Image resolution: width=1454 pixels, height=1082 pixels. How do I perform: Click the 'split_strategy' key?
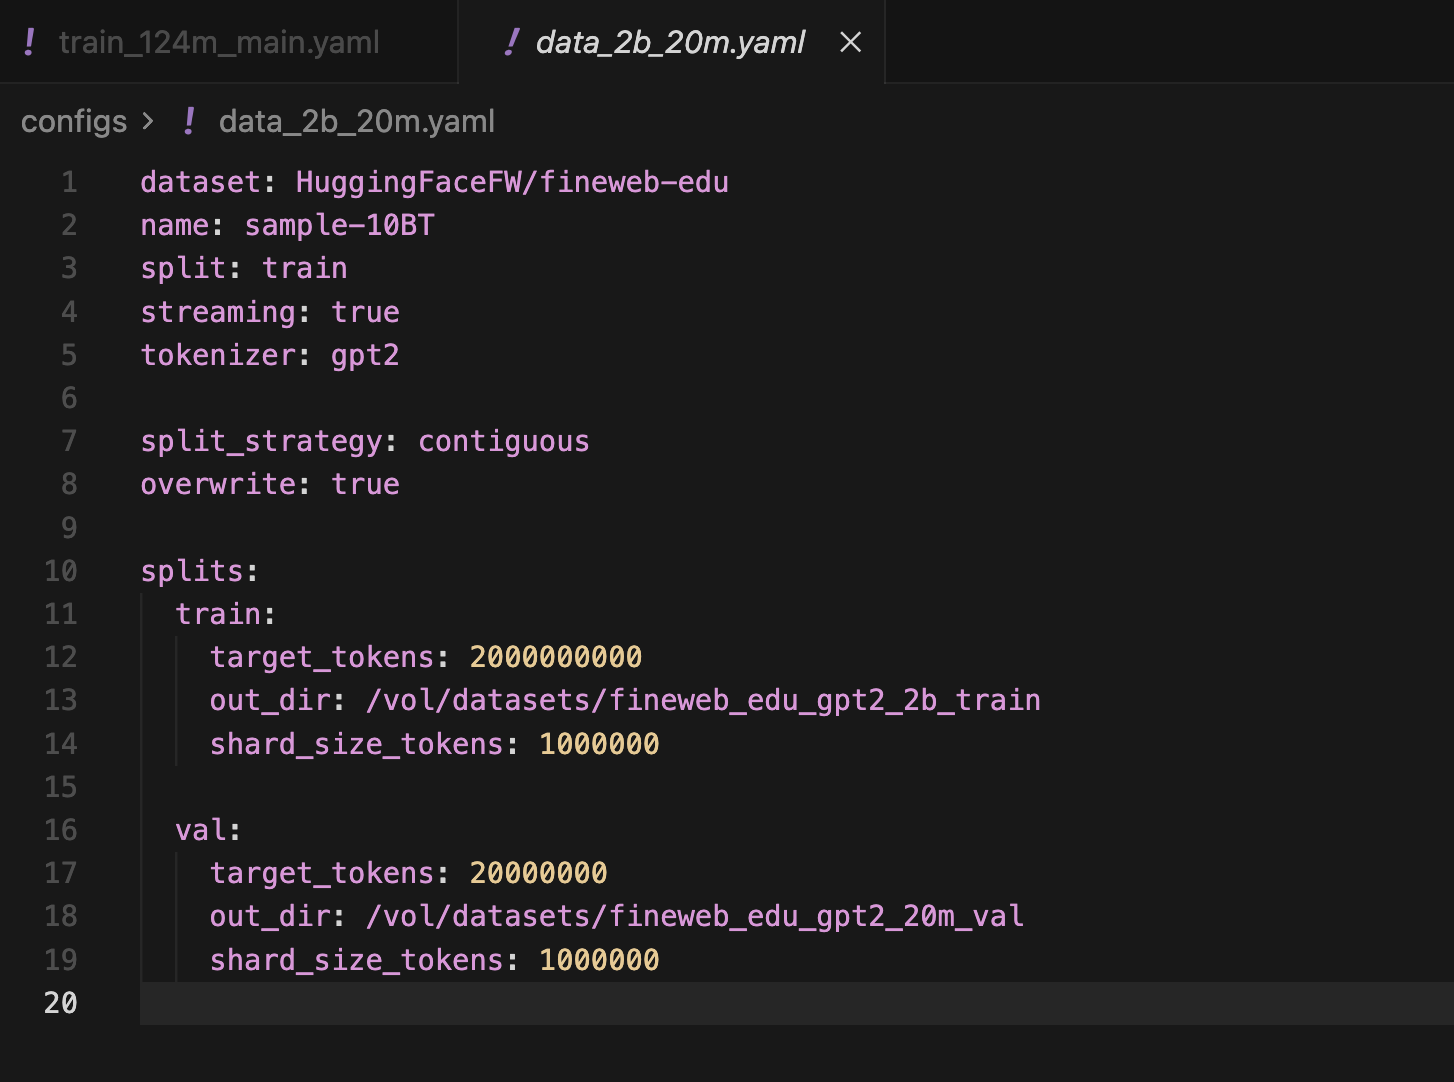tap(261, 441)
